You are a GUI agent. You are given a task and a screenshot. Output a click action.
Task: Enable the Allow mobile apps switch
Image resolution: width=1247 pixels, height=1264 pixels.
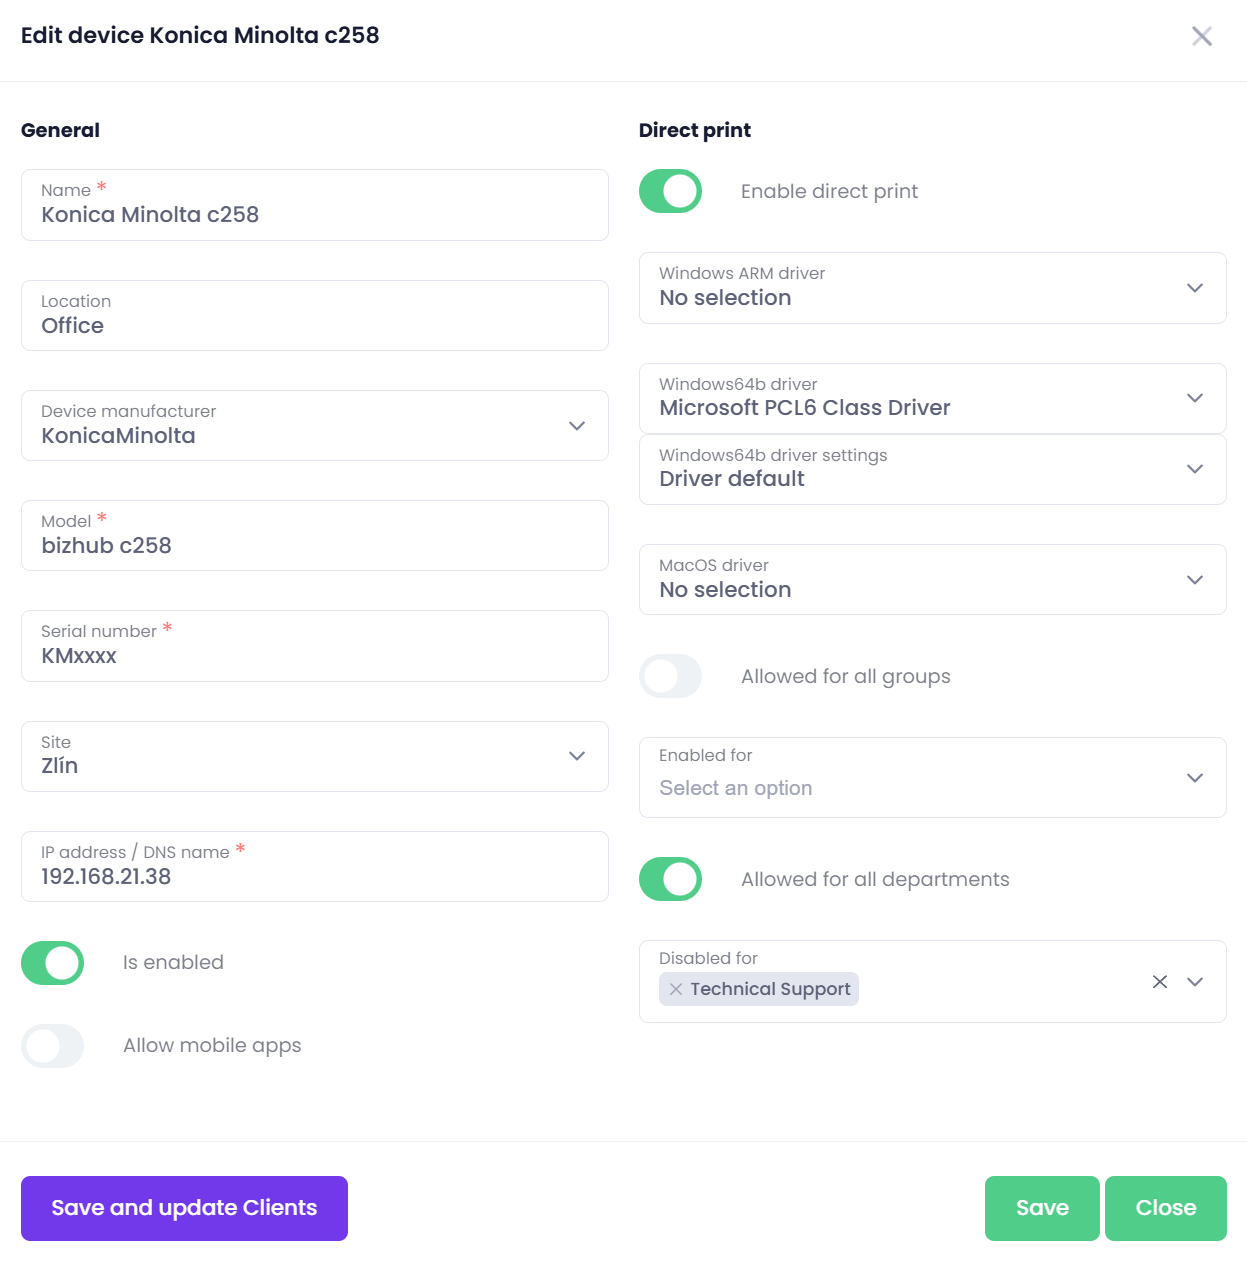pyautogui.click(x=53, y=1046)
